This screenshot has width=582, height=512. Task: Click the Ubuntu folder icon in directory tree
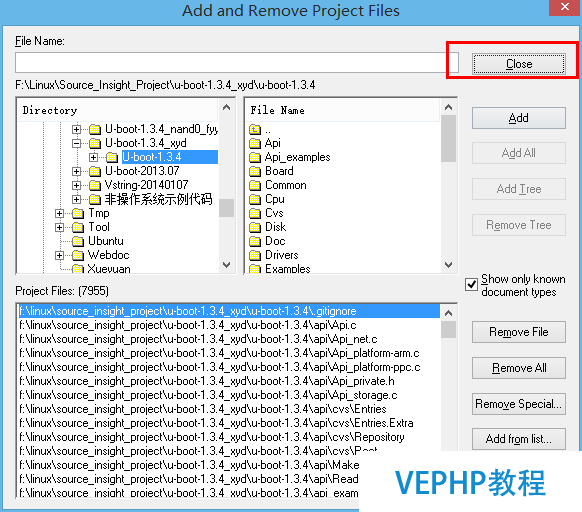tap(78, 241)
